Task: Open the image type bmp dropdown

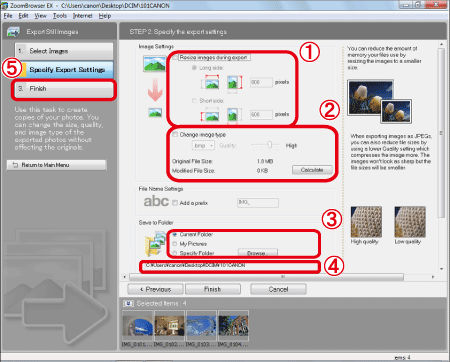Action: 203,146
